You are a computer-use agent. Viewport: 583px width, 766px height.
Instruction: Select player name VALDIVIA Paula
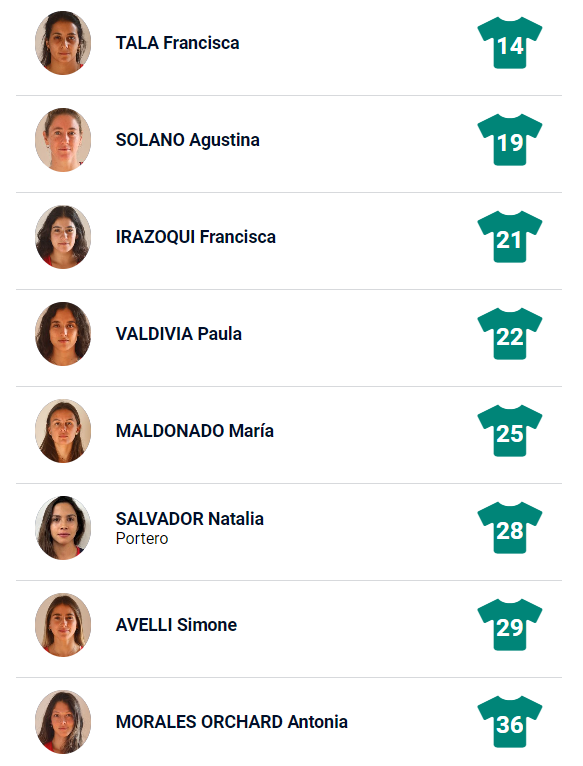pos(179,334)
